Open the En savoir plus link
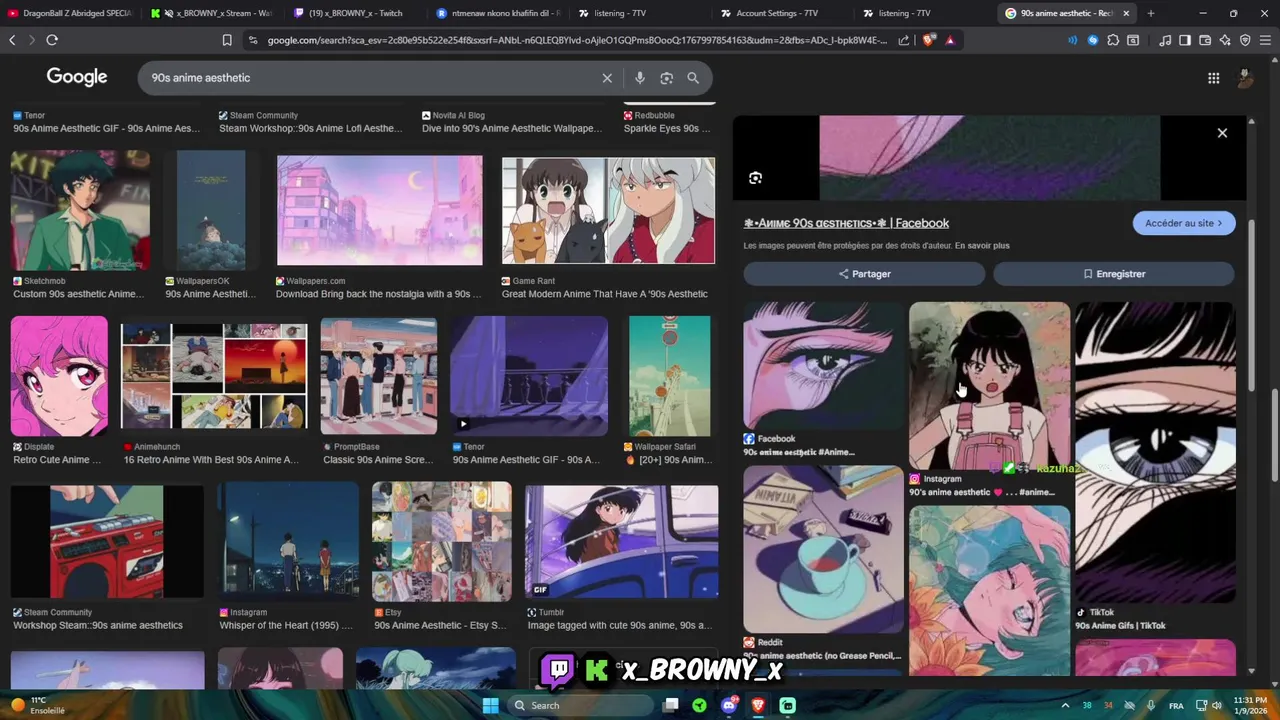The height and width of the screenshot is (720, 1280). pyautogui.click(x=982, y=245)
